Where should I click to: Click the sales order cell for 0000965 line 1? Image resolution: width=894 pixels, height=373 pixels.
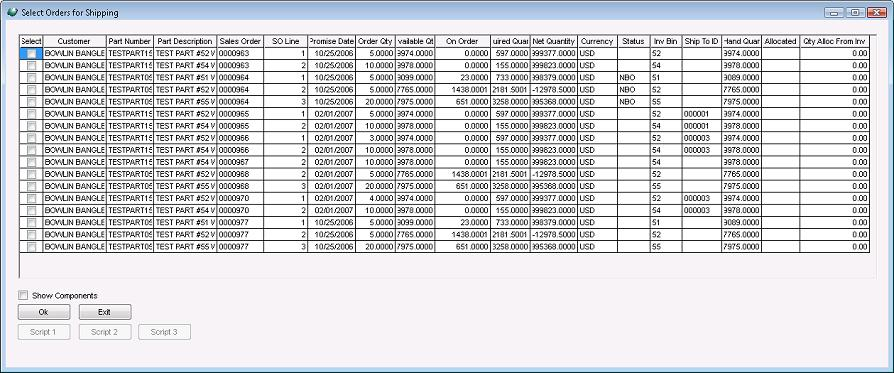pos(241,114)
